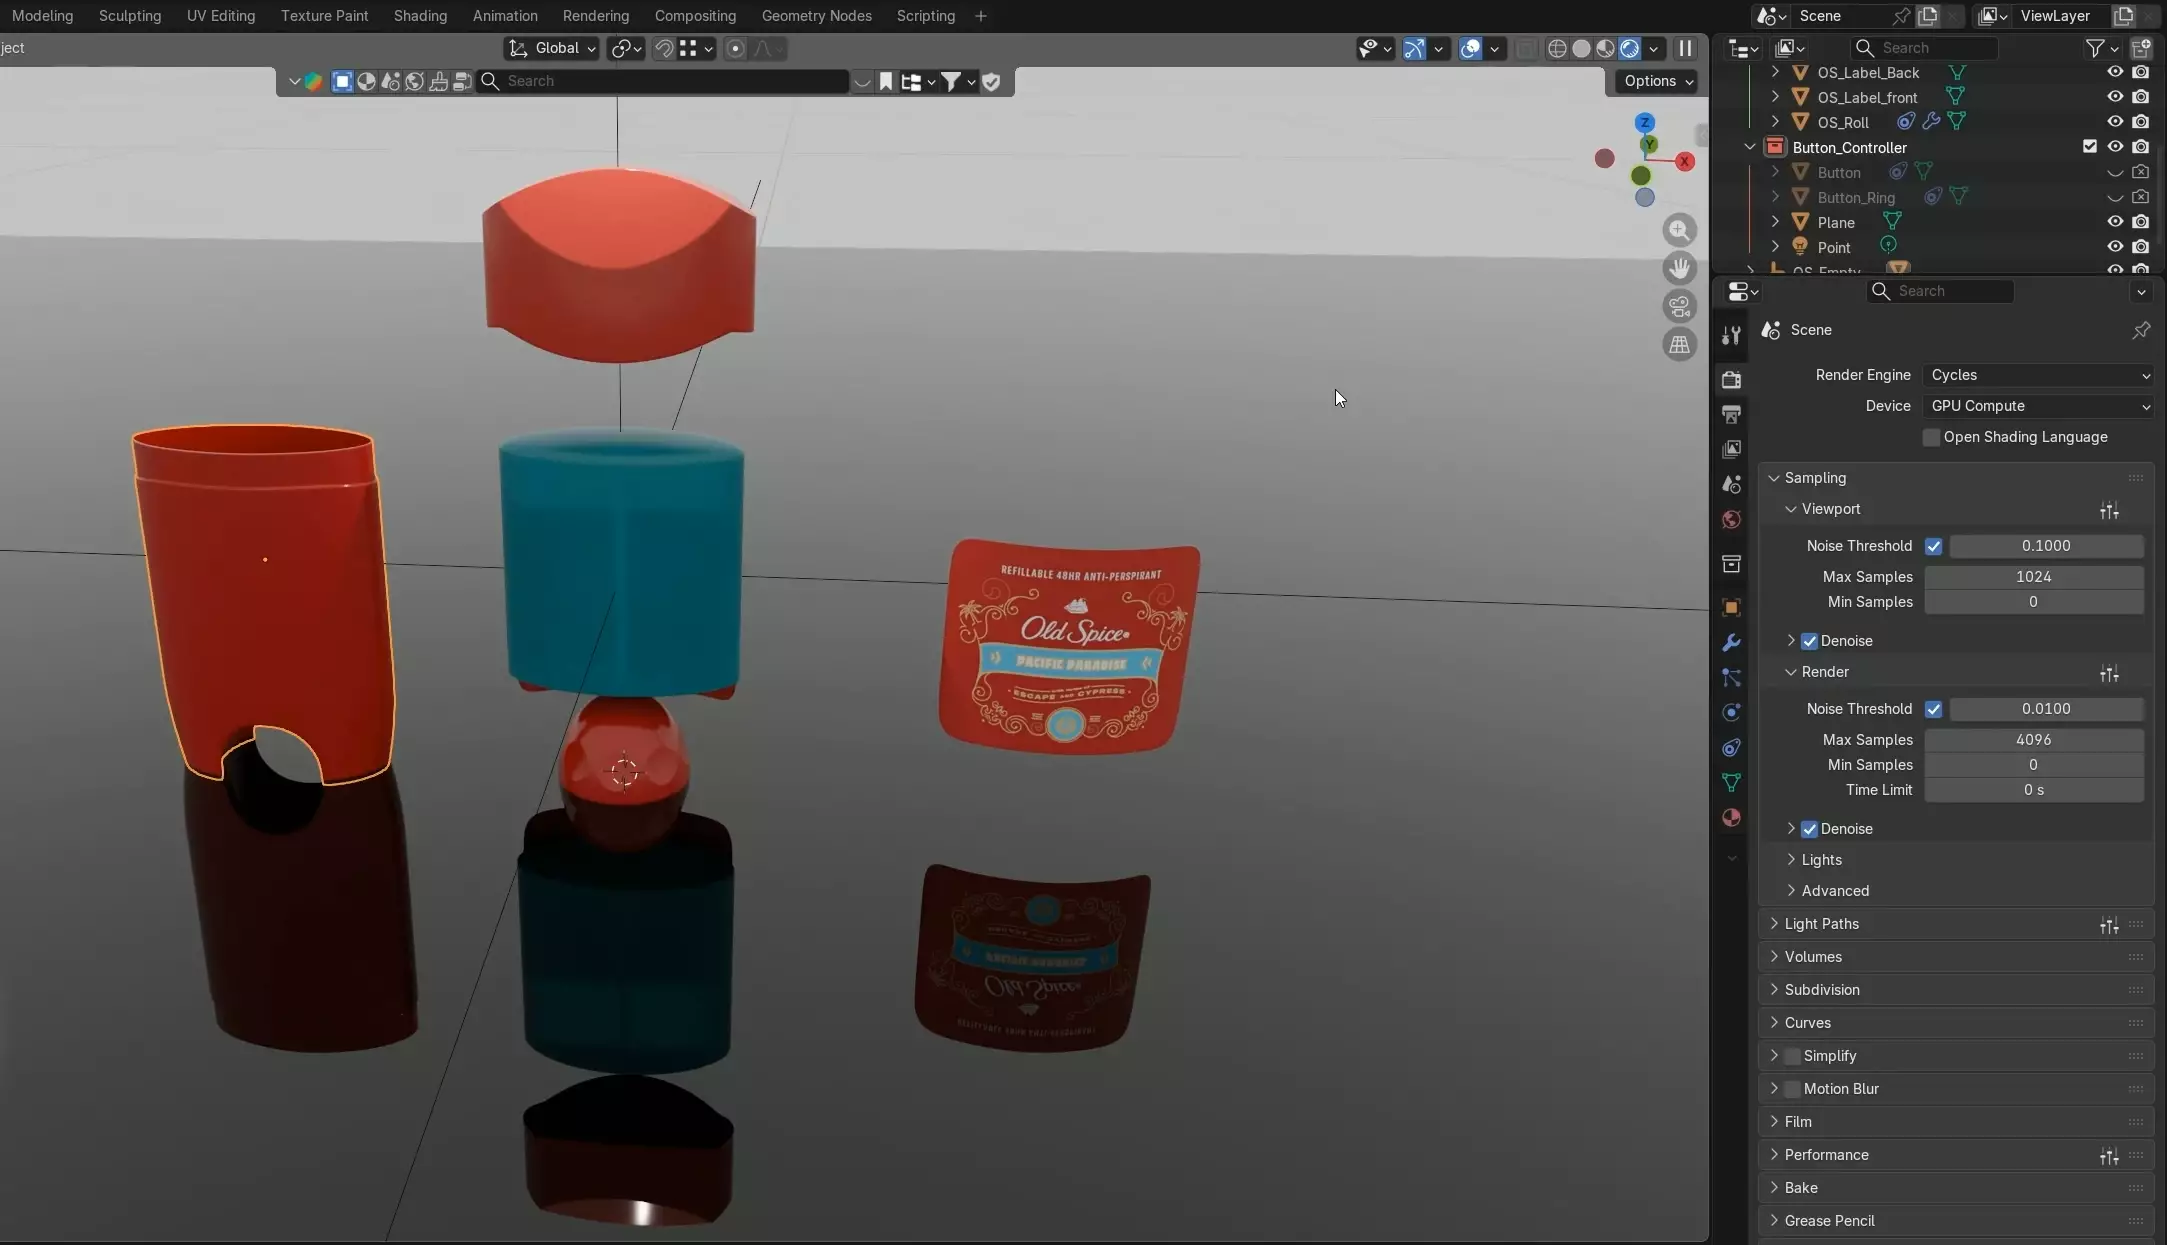
Task: Enable Open Shading Language checkbox
Action: [x=1931, y=437]
